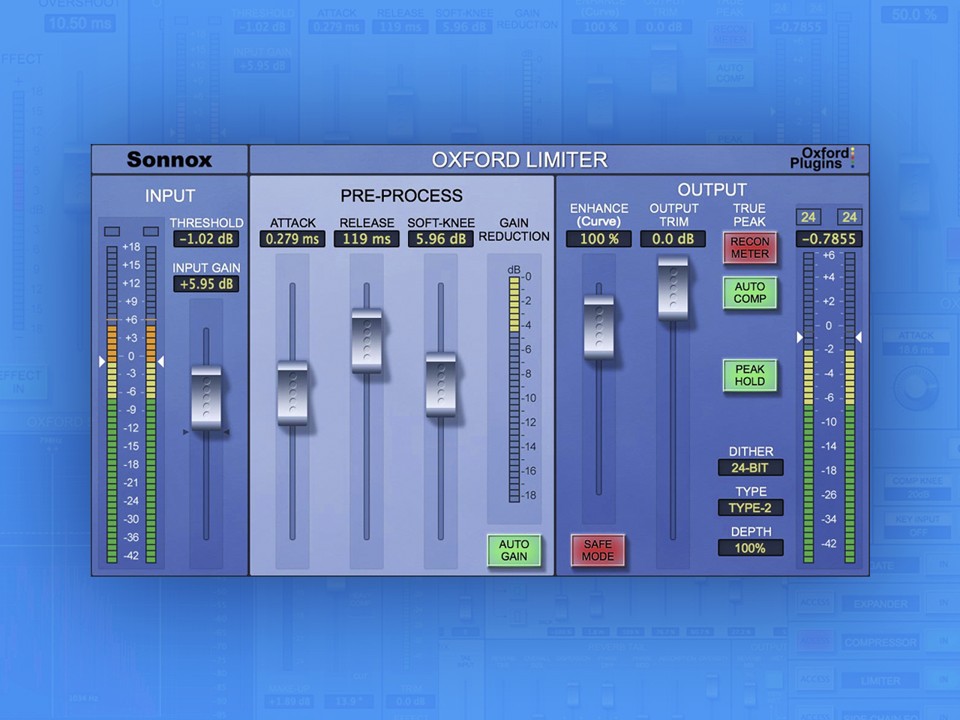
Task: Click the Soft-Knee fader handle
Action: 441,384
